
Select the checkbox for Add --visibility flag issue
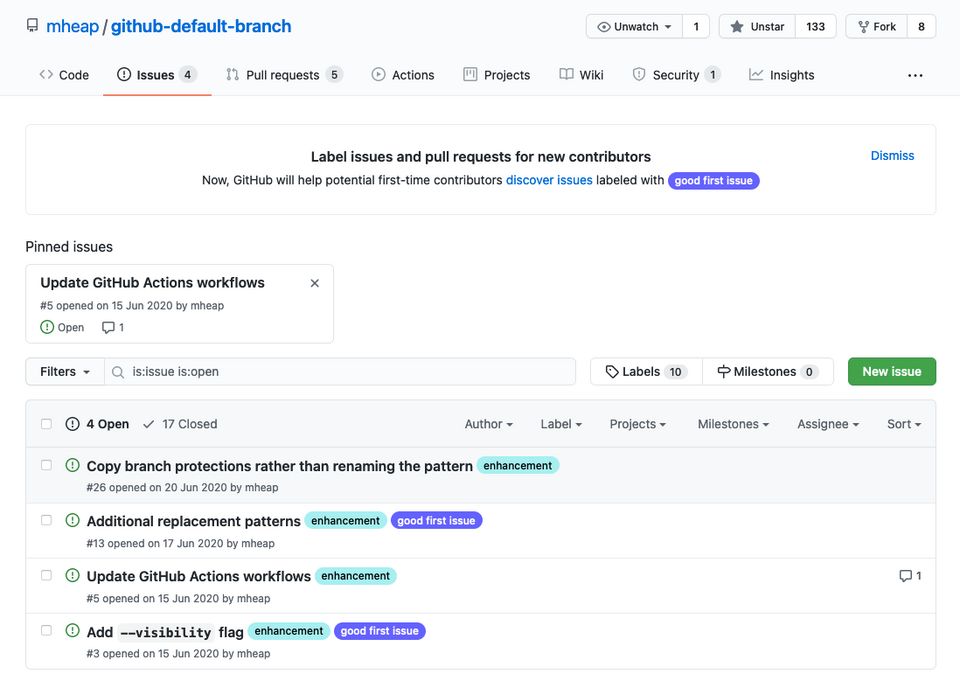(46, 630)
